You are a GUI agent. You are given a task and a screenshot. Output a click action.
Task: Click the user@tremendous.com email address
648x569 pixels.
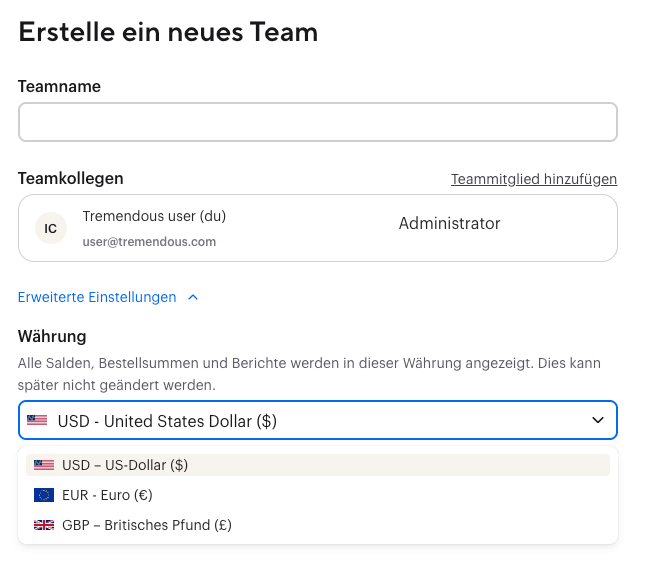149,241
